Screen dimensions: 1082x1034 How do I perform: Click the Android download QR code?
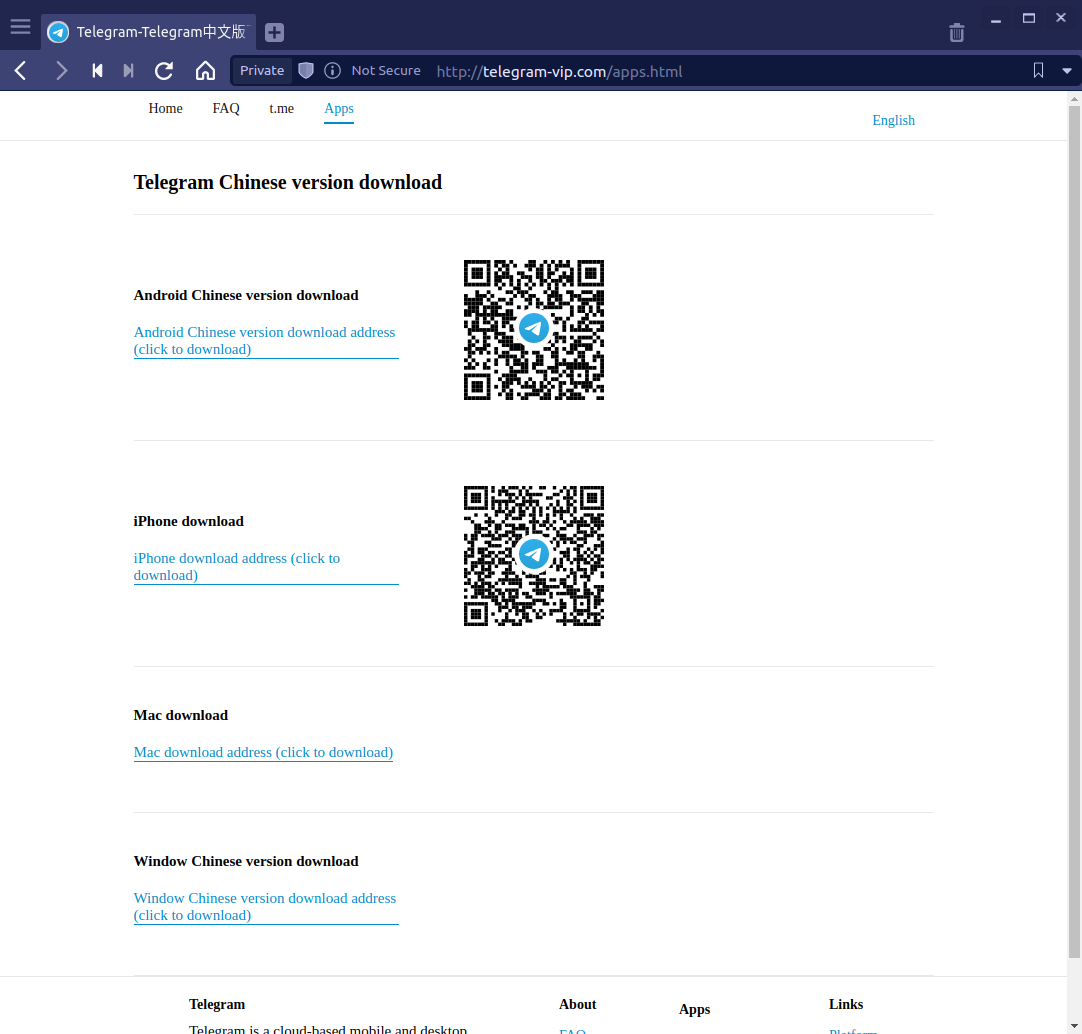click(533, 330)
